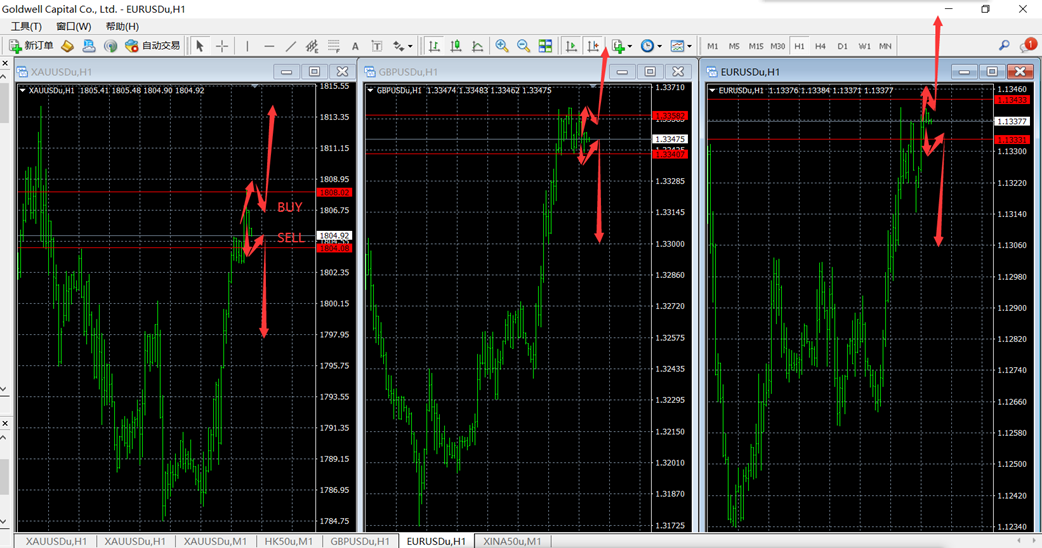This screenshot has width=1042, height=548.
Task: Switch to the HK50u,M1 chart tab
Action: tap(289, 541)
